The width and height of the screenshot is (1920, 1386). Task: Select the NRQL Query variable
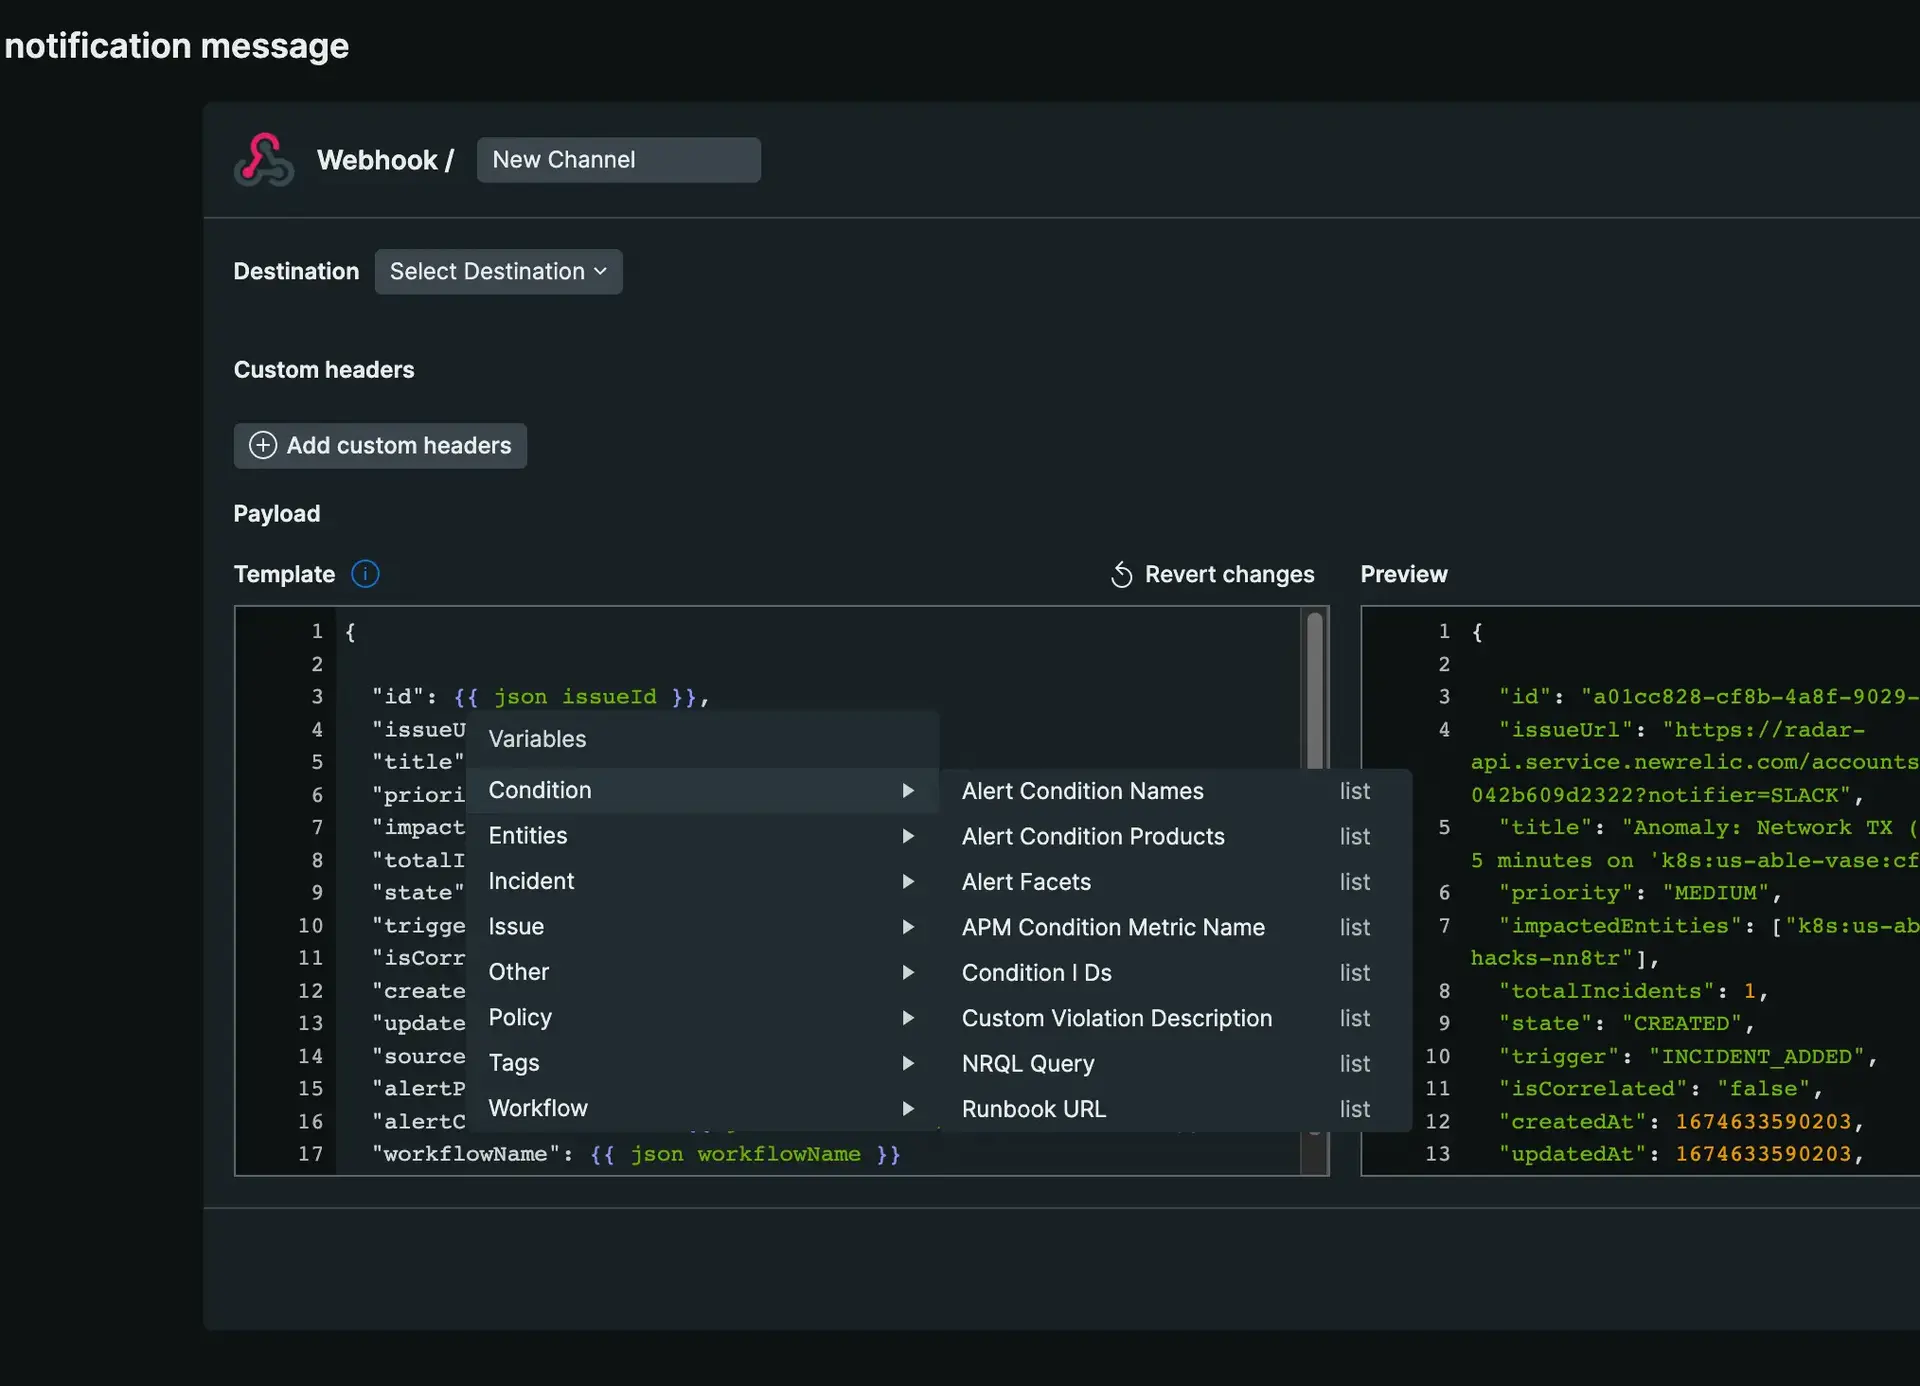(x=1028, y=1064)
